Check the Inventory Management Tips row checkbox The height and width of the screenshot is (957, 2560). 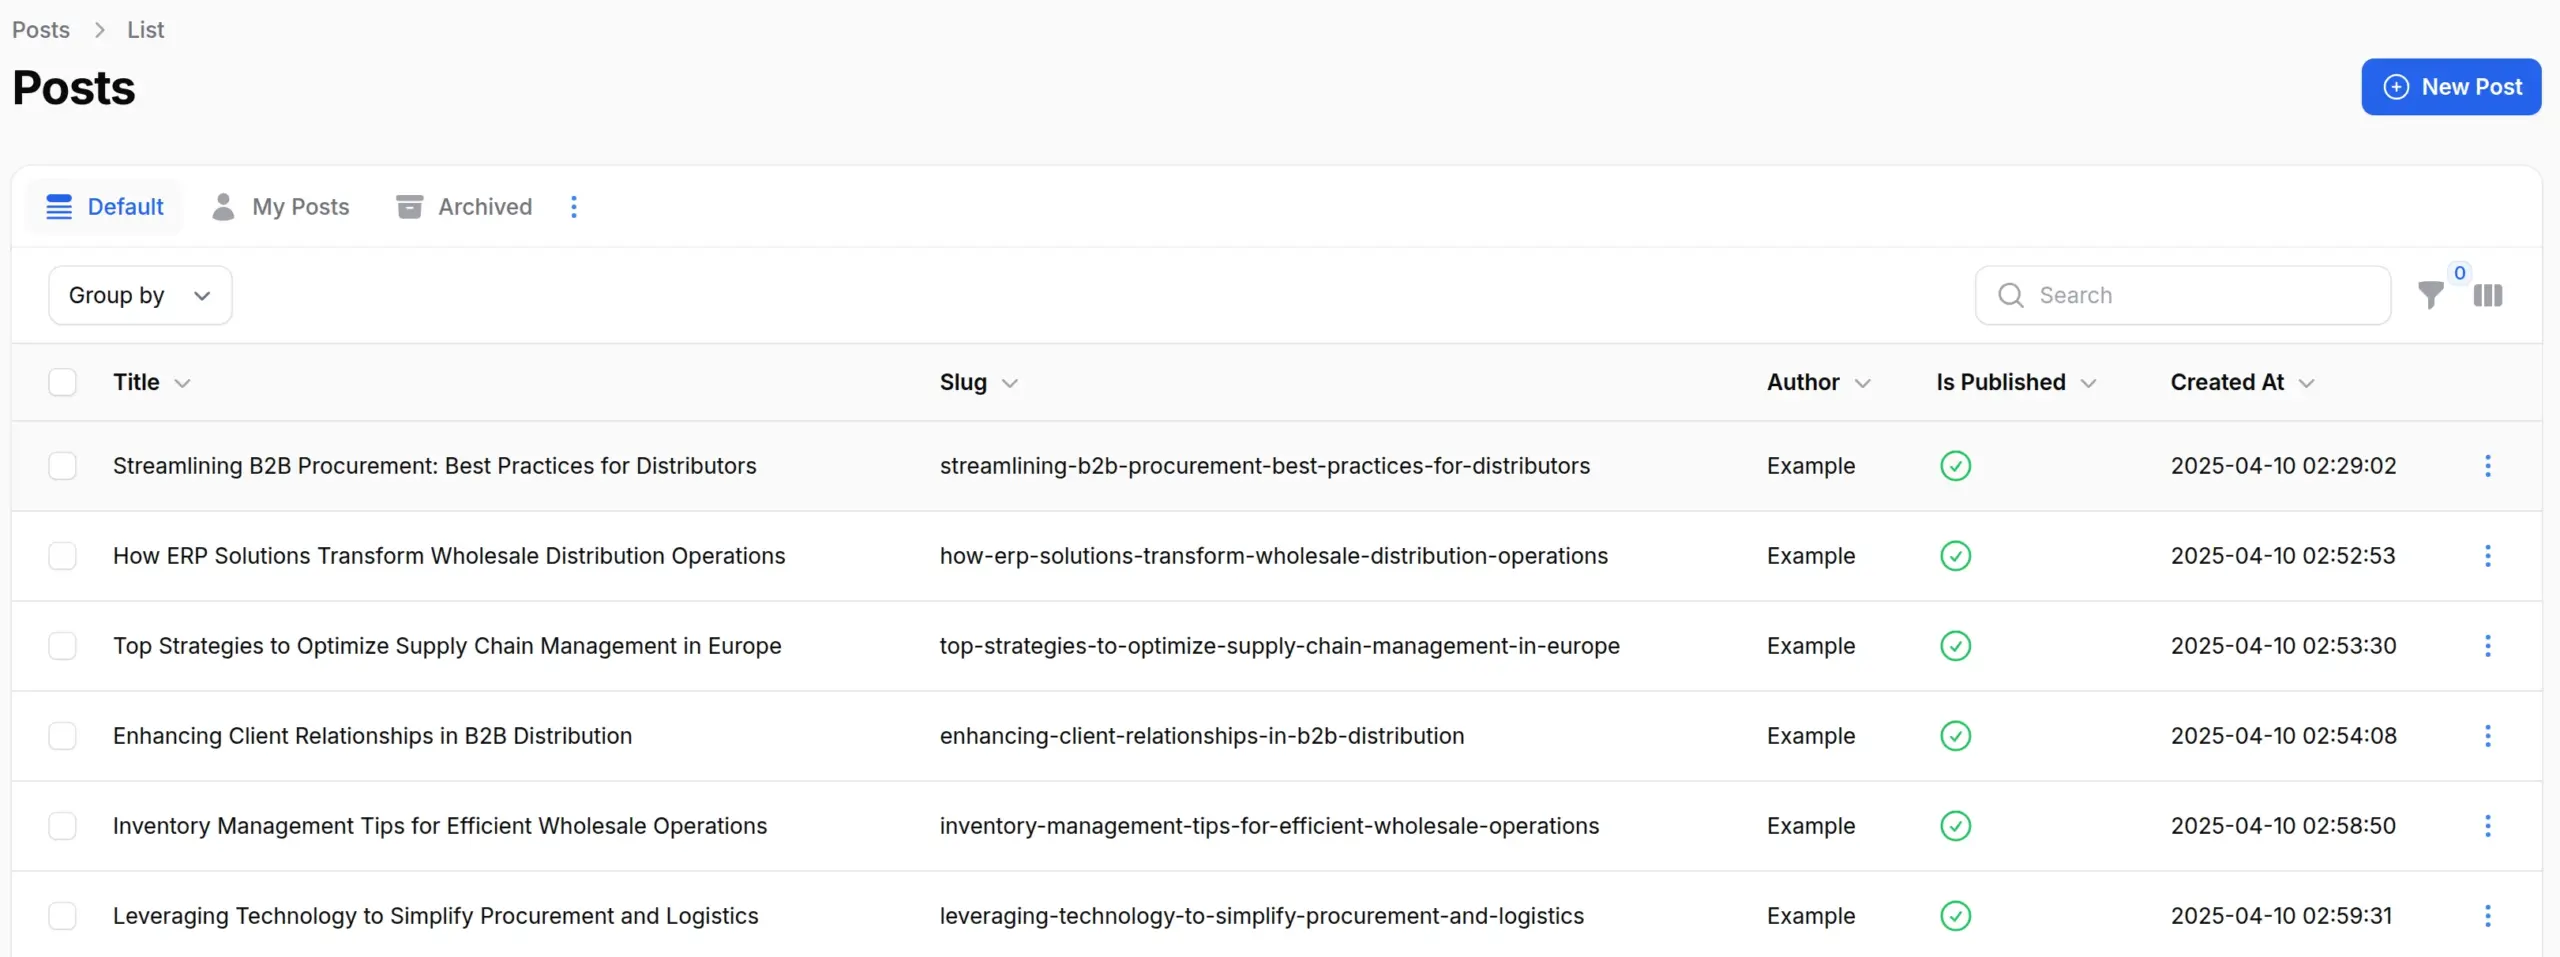point(63,825)
